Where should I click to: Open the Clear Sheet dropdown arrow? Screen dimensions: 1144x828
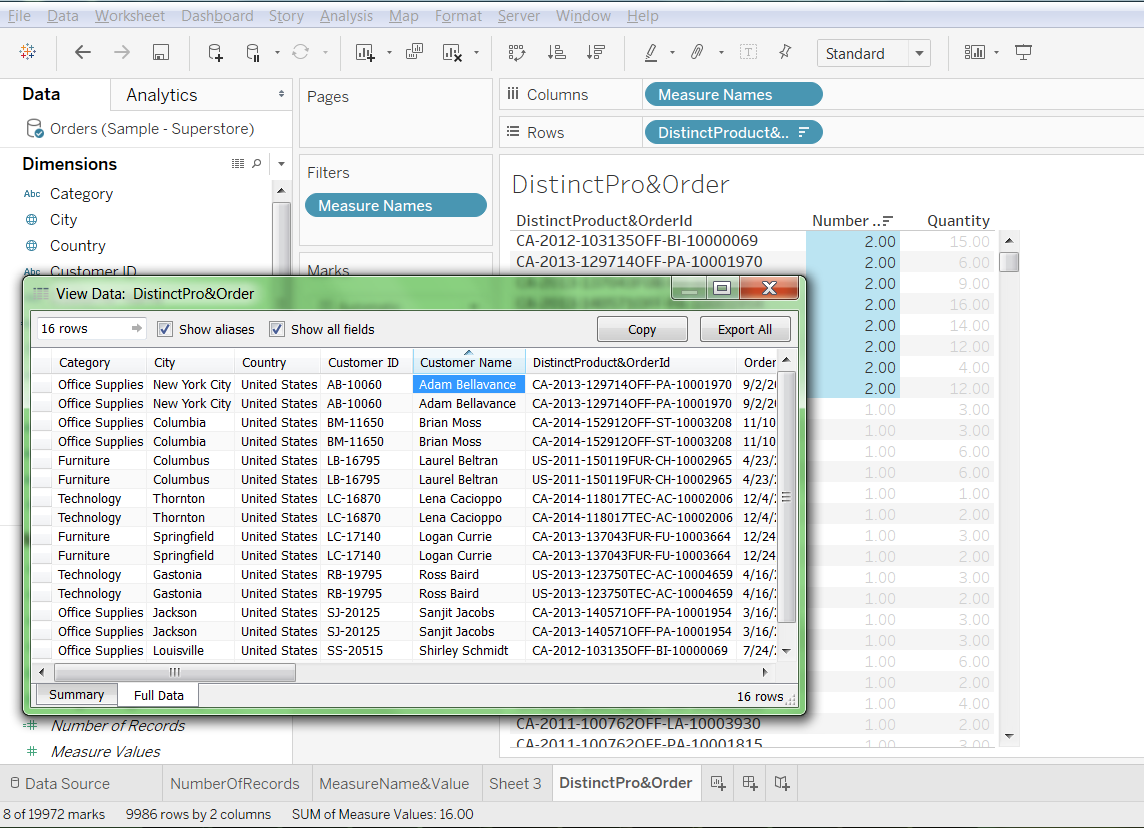pos(476,53)
